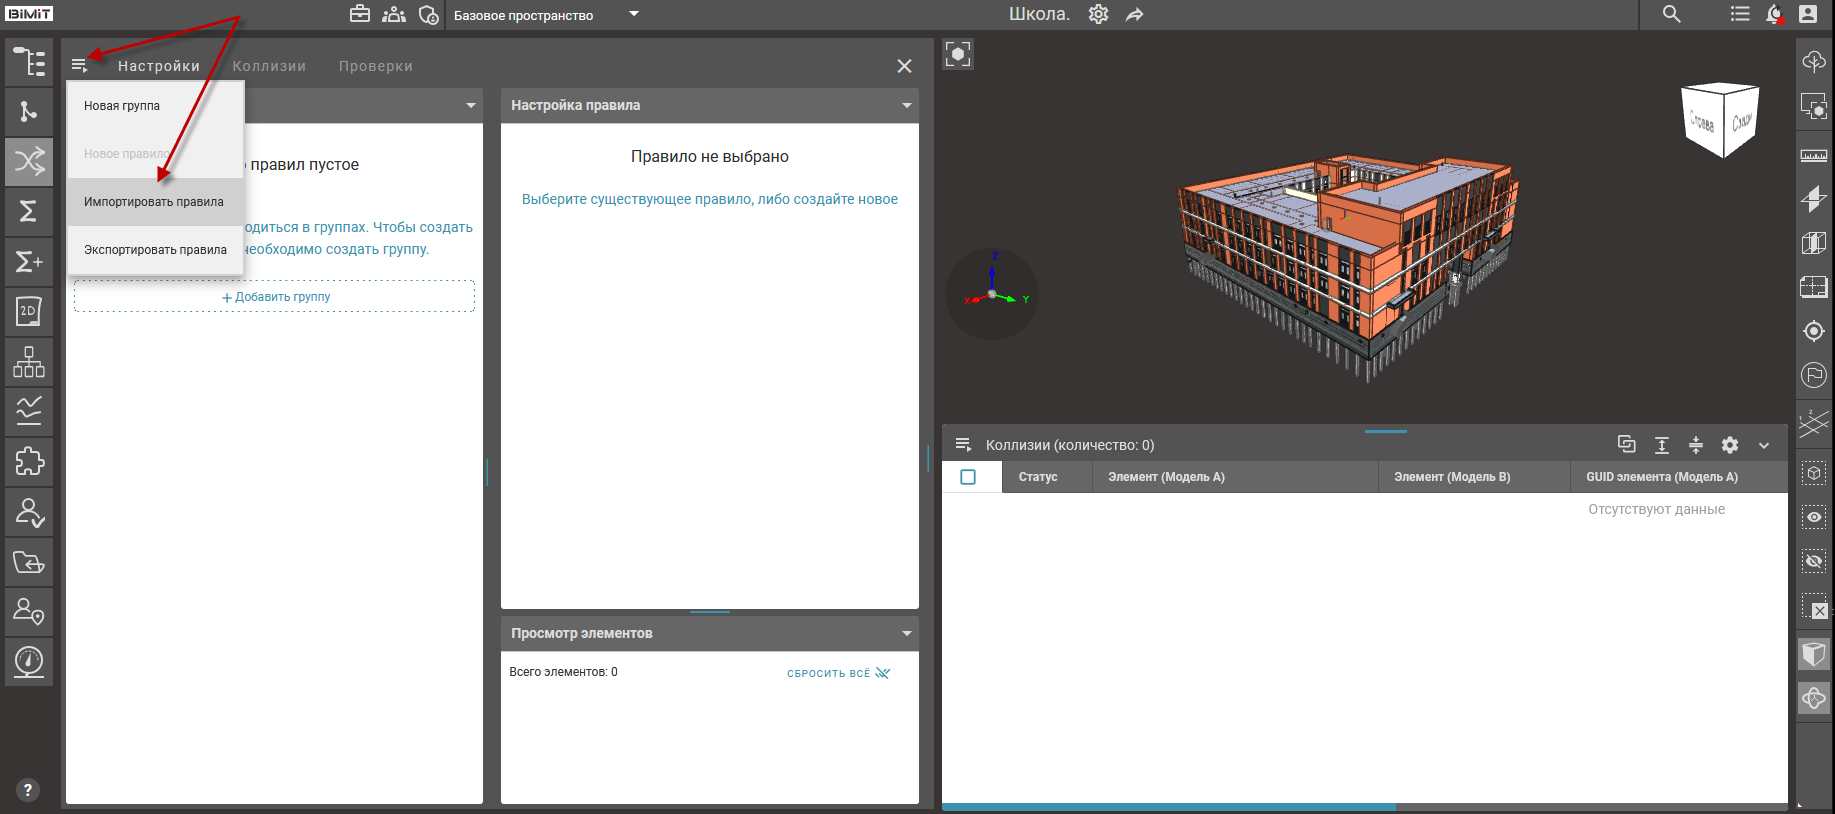Switch to the Коллизии tab
This screenshot has height=814, width=1835.
click(269, 66)
